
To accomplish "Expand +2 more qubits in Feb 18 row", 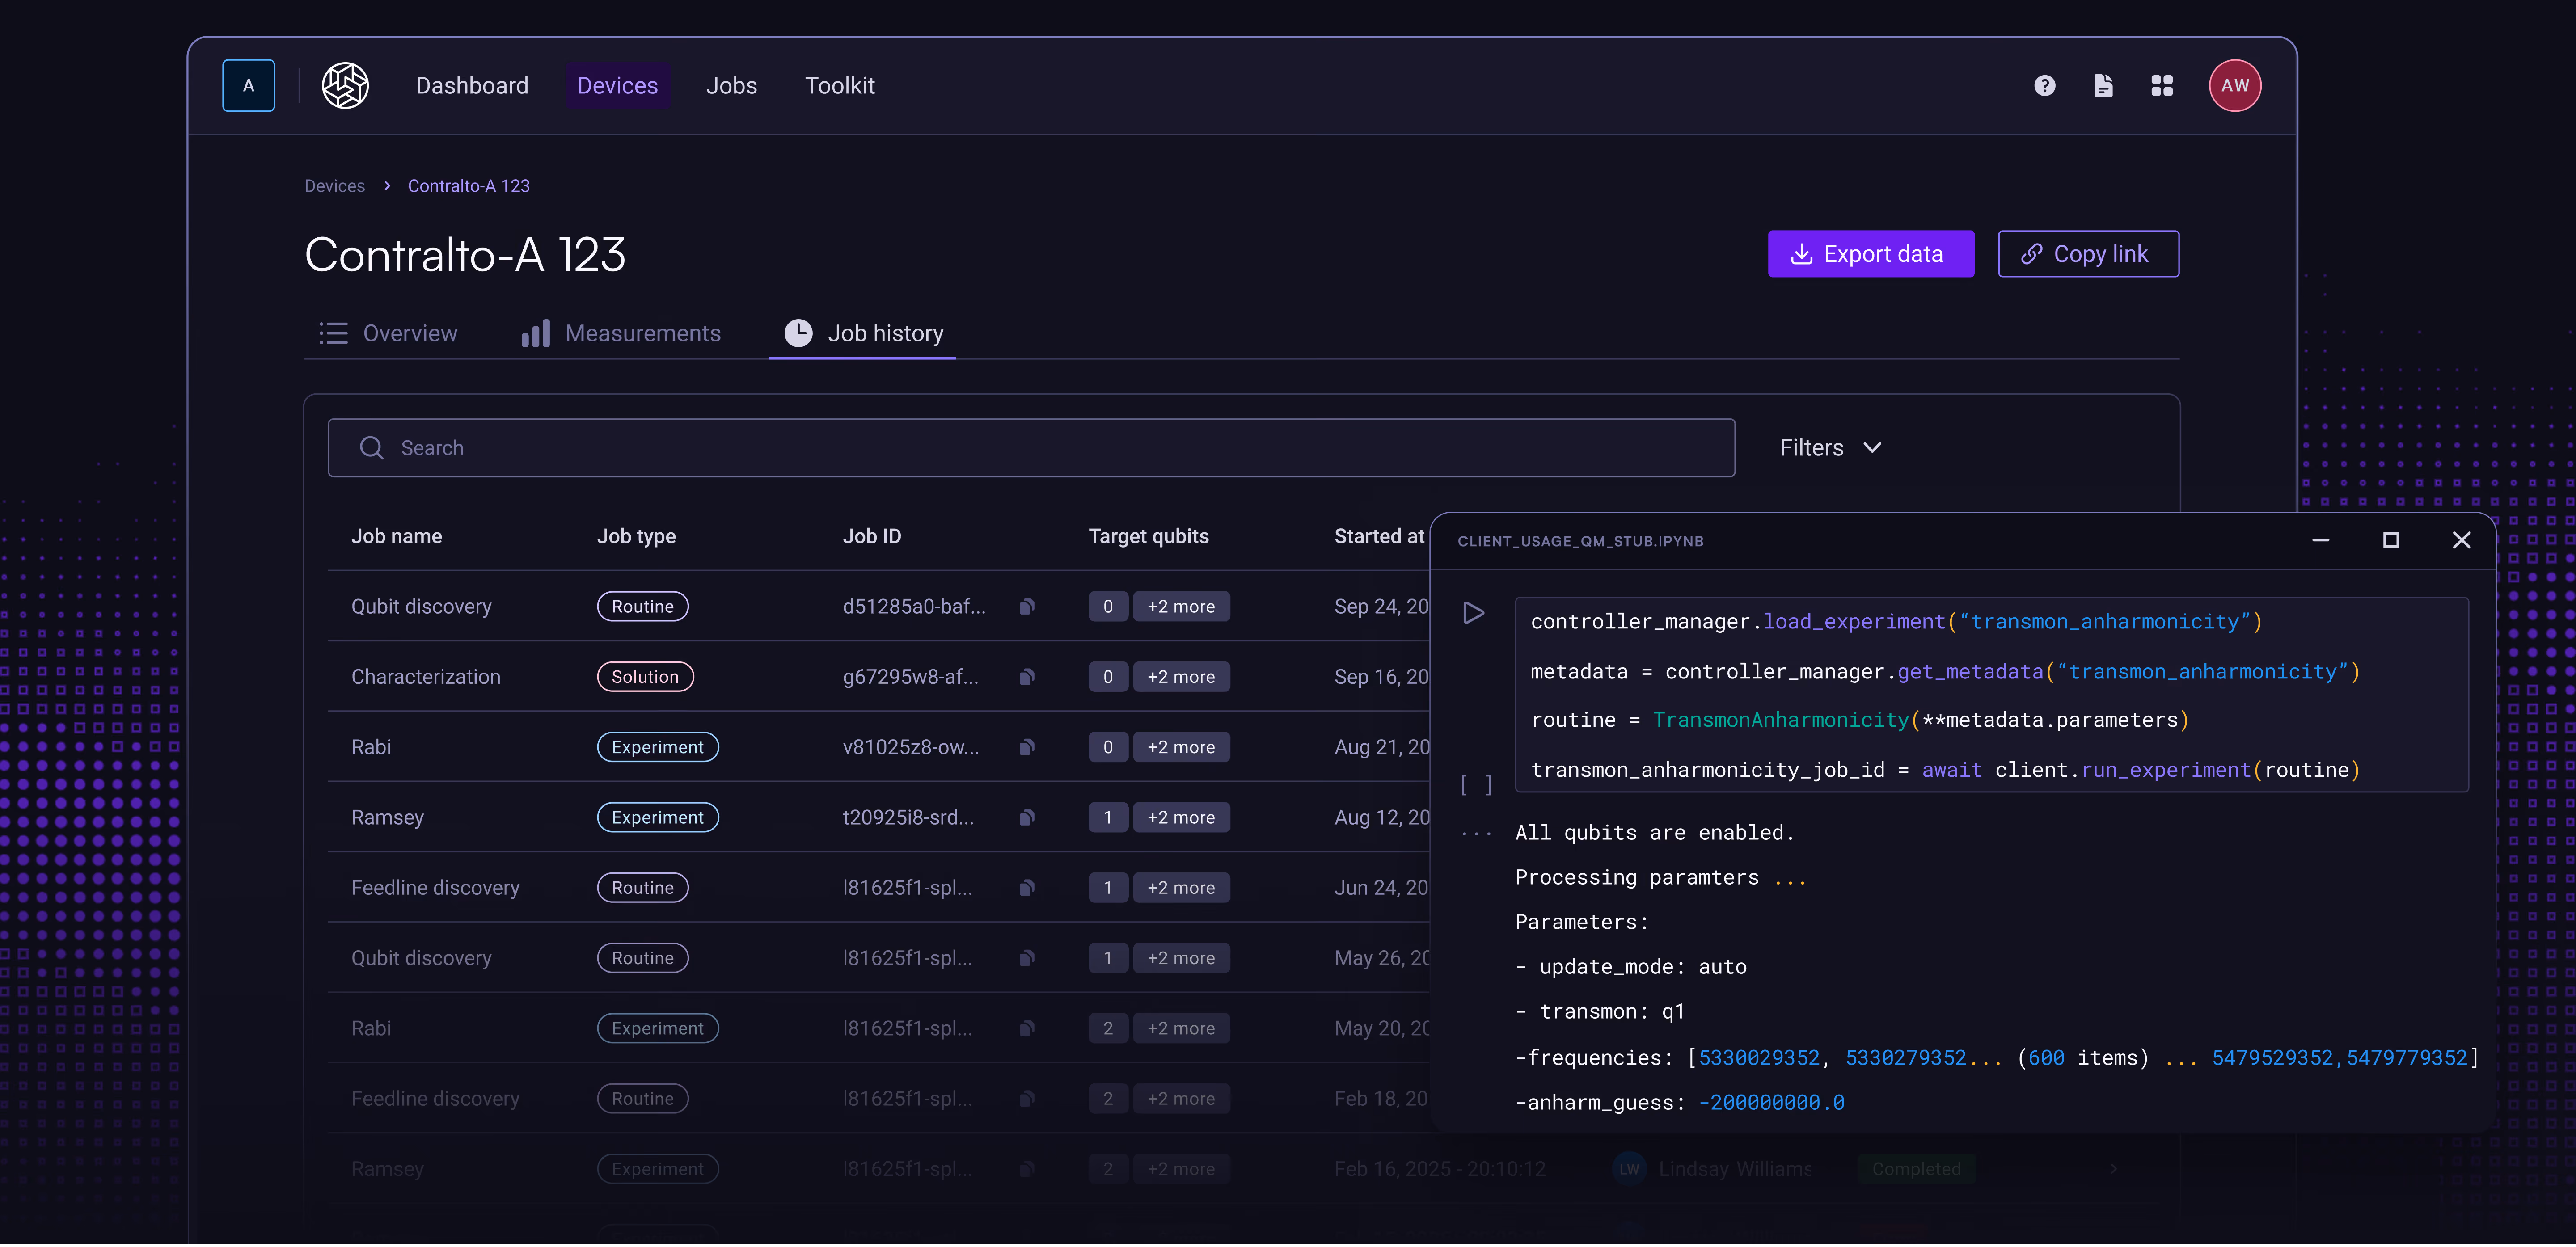I will click(1181, 1099).
